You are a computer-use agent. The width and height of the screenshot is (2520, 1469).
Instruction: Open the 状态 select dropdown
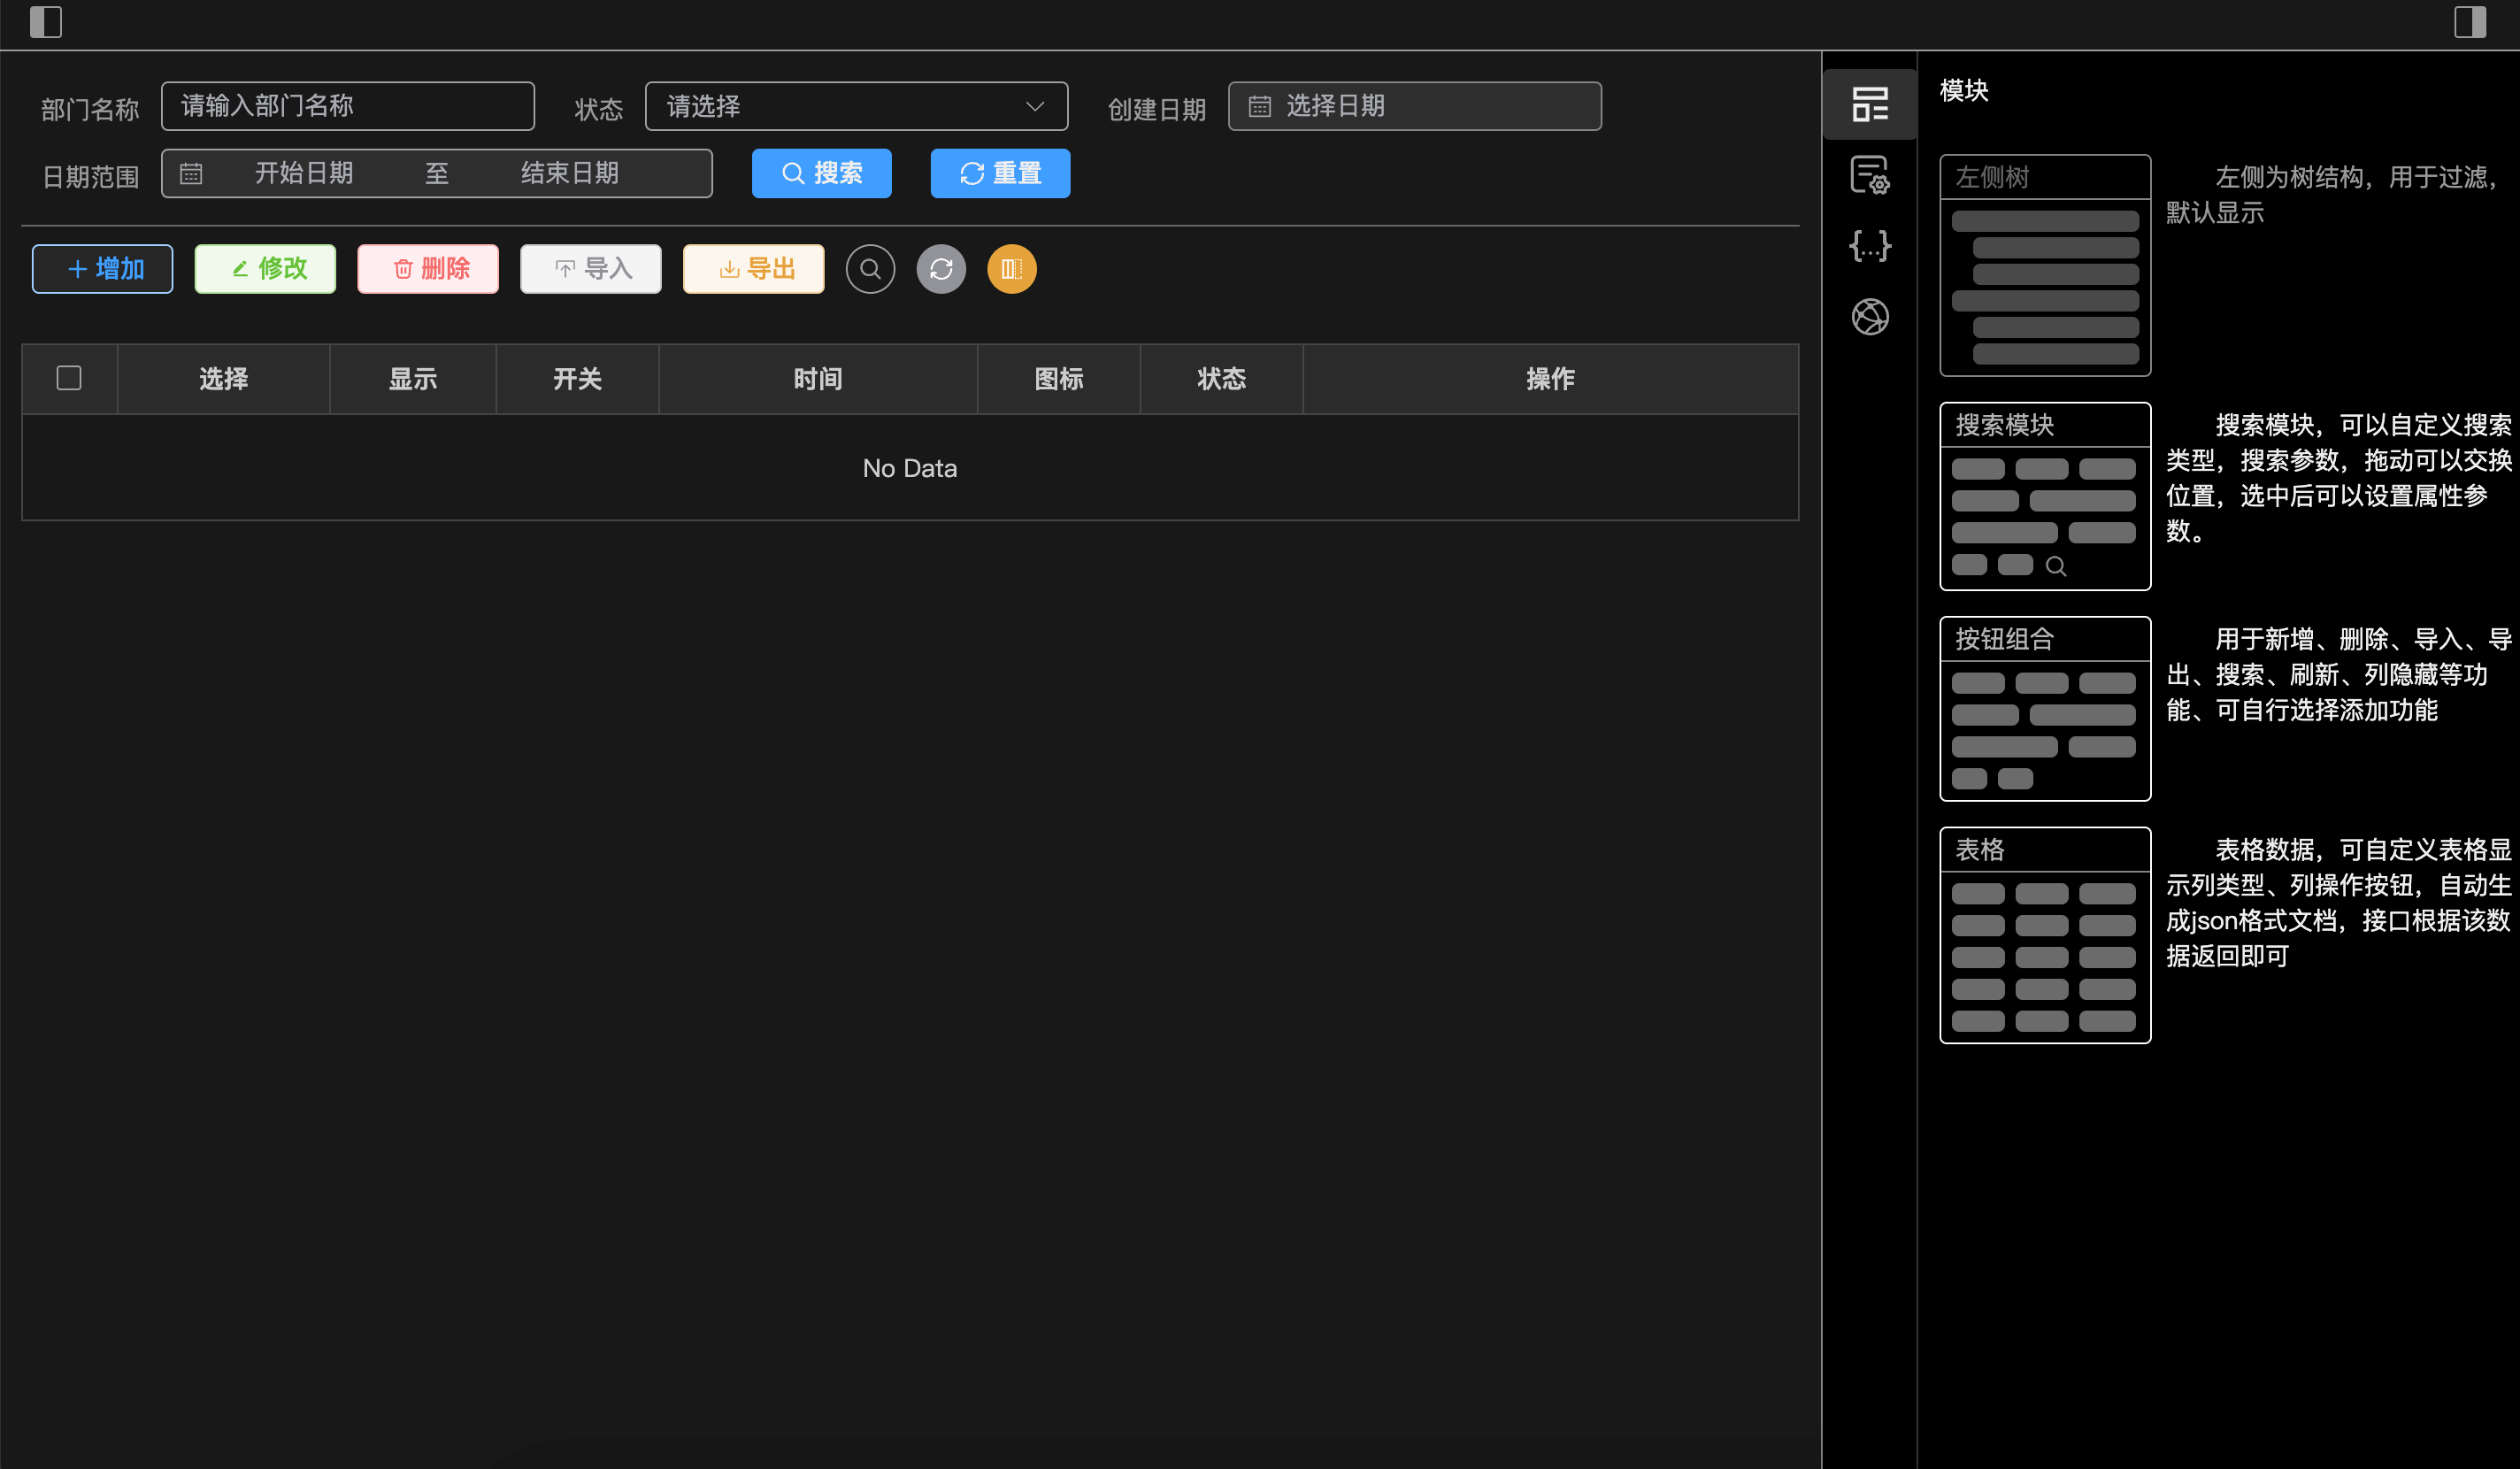(856, 106)
